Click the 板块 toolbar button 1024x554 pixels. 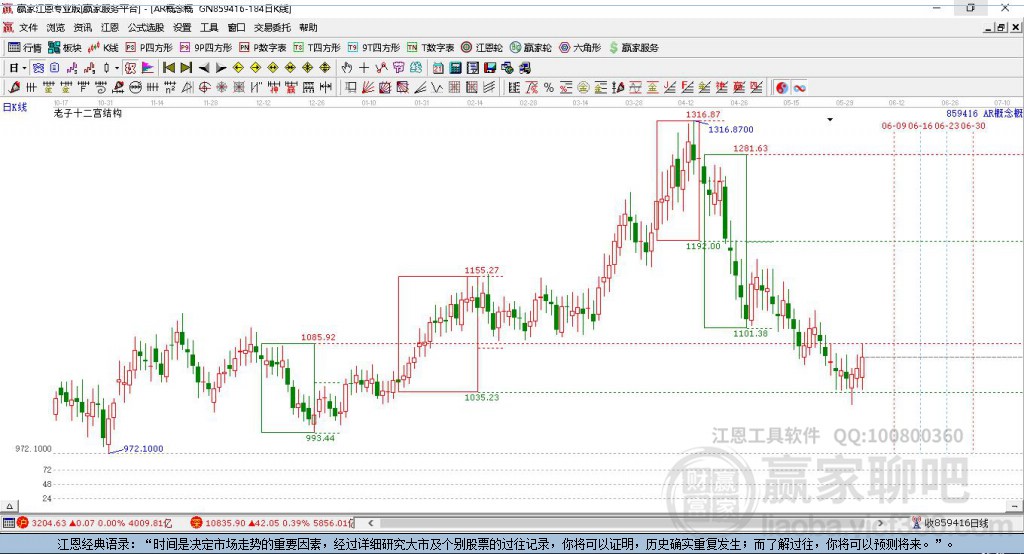pyautogui.click(x=64, y=48)
